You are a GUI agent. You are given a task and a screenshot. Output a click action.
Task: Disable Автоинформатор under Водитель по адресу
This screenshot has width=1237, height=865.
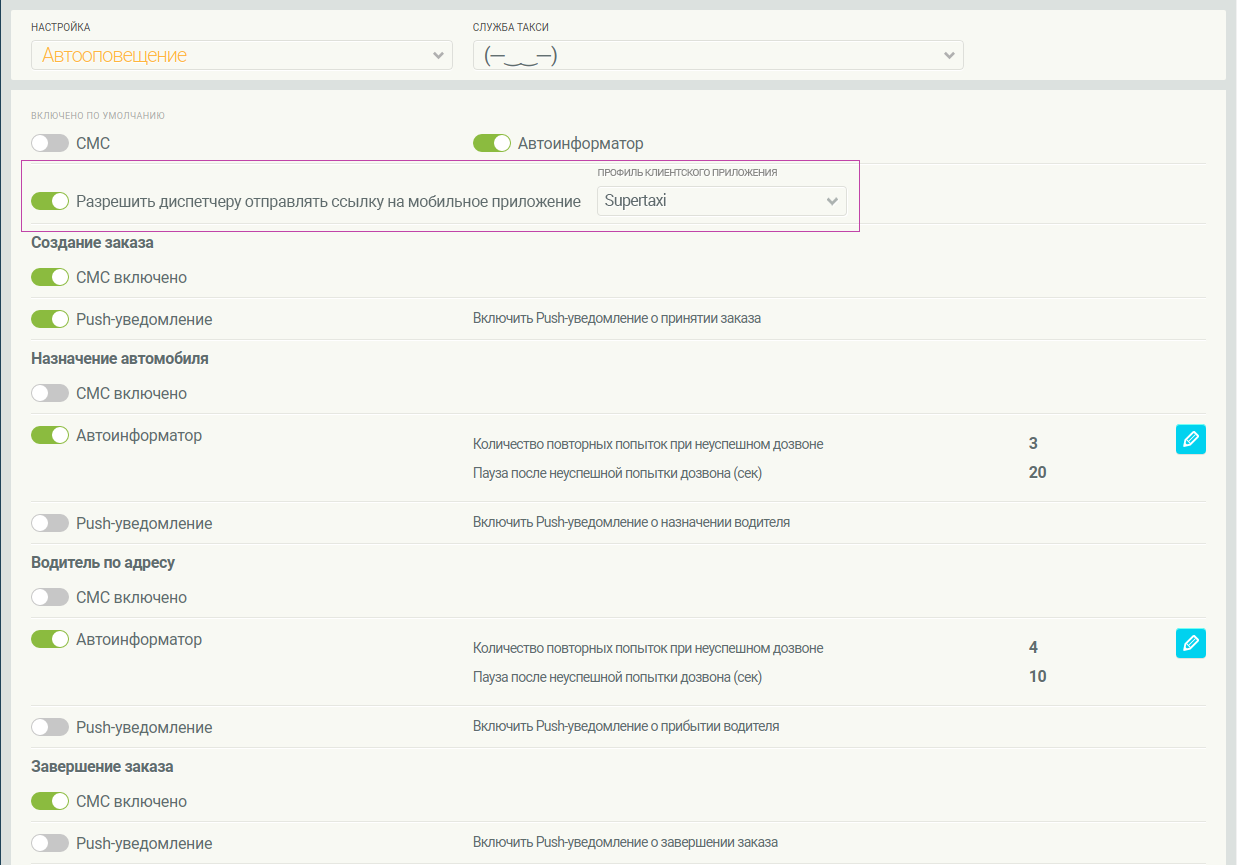point(50,640)
